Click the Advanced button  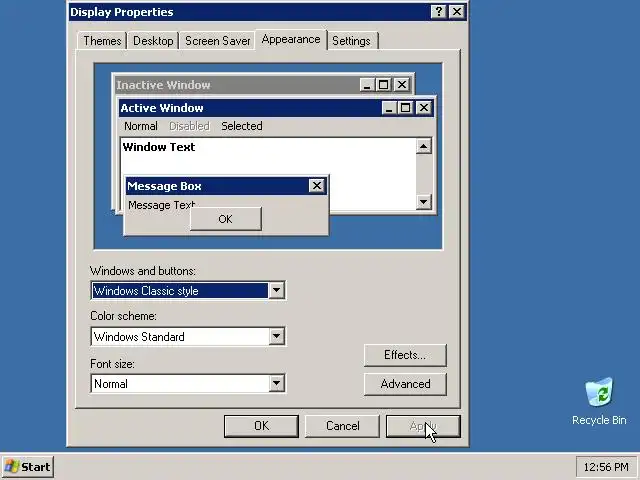click(405, 384)
